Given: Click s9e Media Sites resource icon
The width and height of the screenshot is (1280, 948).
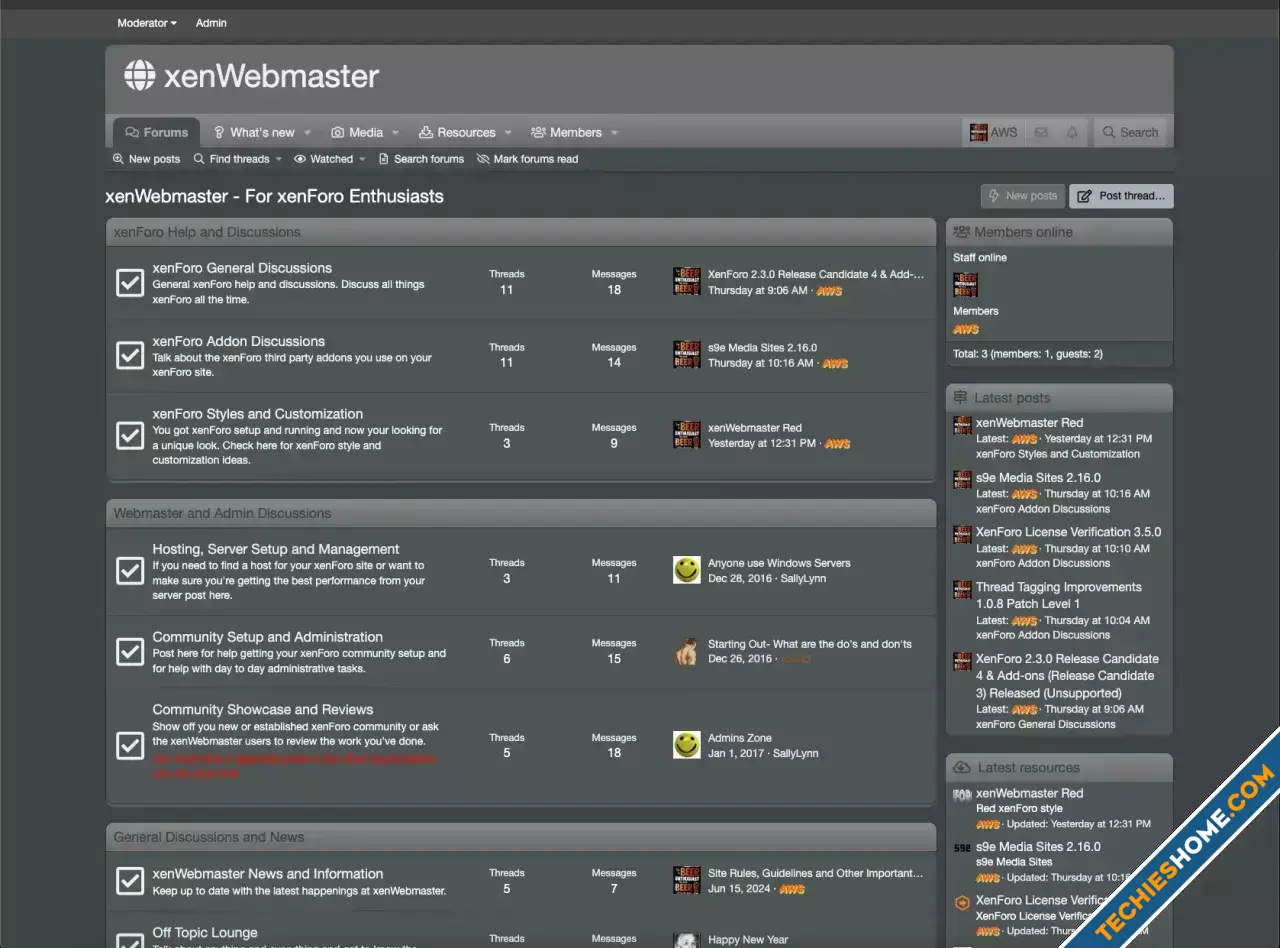Looking at the screenshot, I should point(962,849).
